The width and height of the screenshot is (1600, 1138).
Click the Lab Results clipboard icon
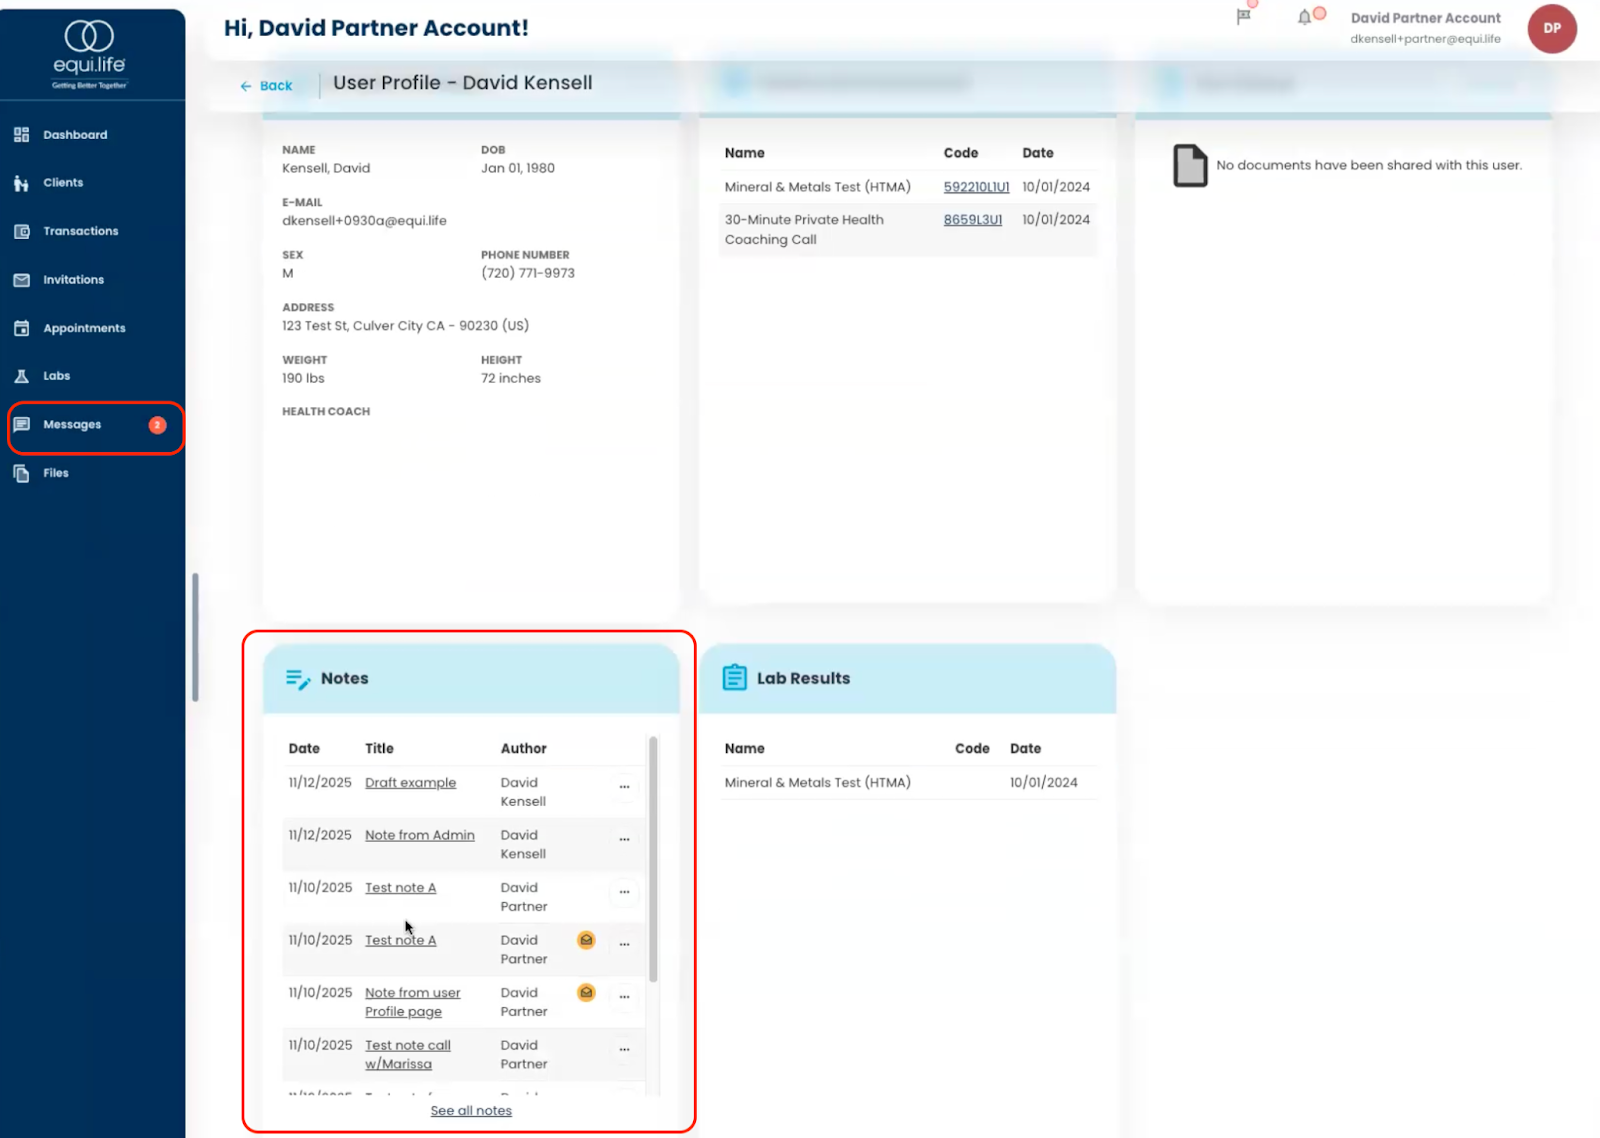[734, 678]
